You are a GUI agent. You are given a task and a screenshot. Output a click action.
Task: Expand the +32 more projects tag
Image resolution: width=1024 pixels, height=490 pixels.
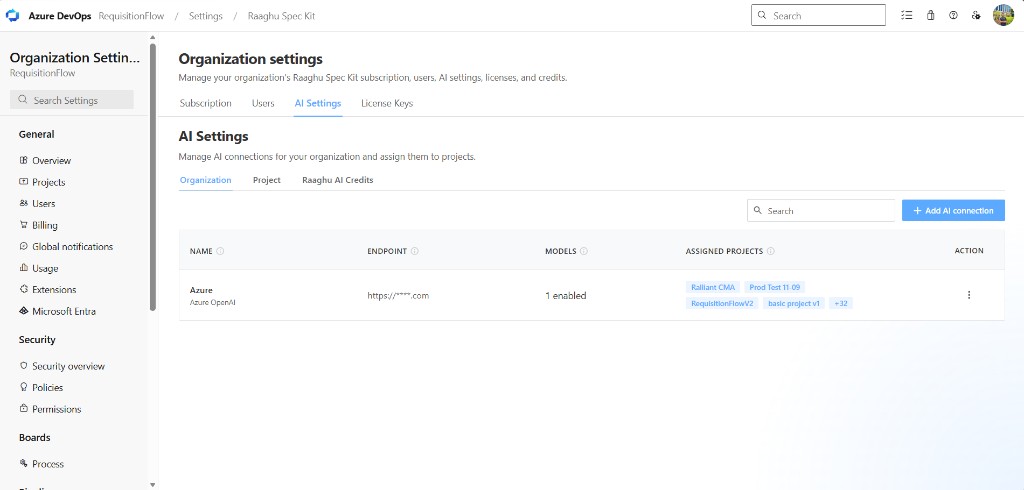[x=840, y=303]
